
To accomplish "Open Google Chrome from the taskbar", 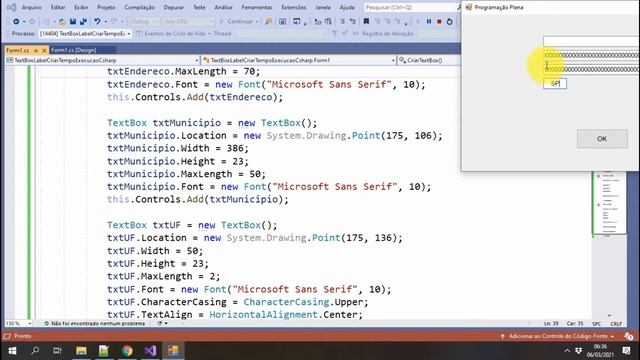I will click(x=127, y=351).
